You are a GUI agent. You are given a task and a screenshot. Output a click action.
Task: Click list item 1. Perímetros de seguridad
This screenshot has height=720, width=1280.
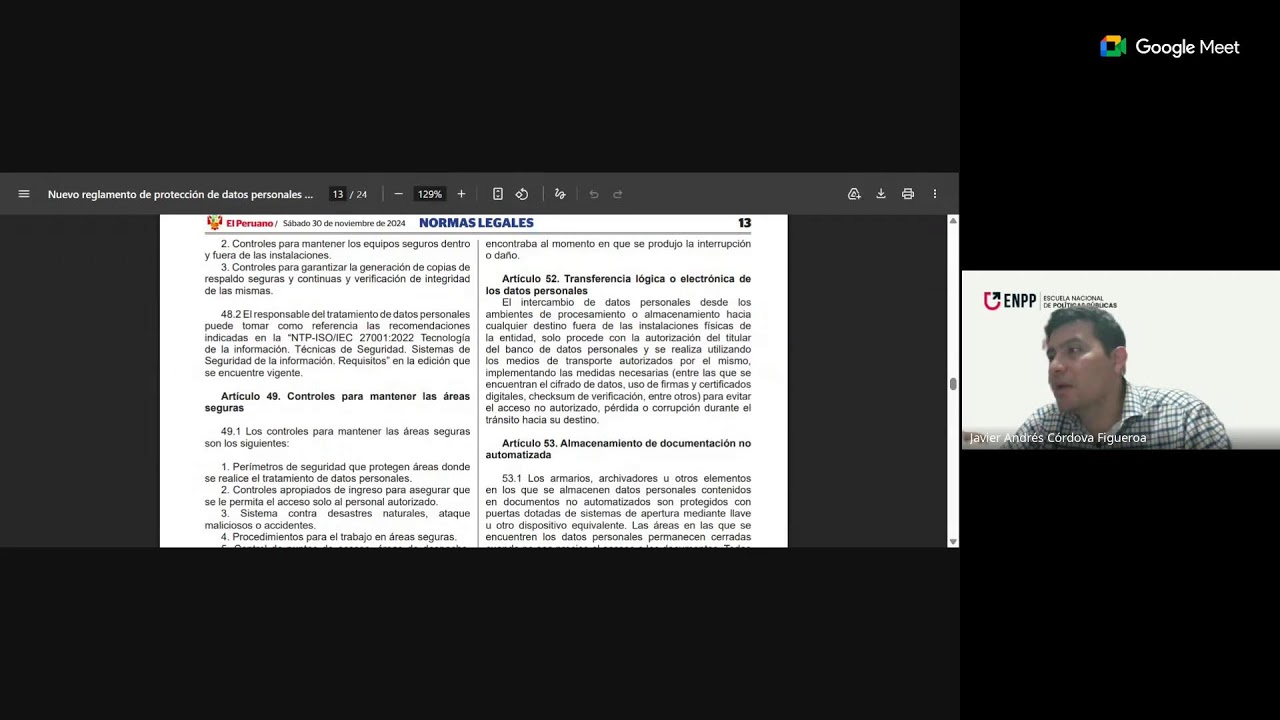pos(337,472)
